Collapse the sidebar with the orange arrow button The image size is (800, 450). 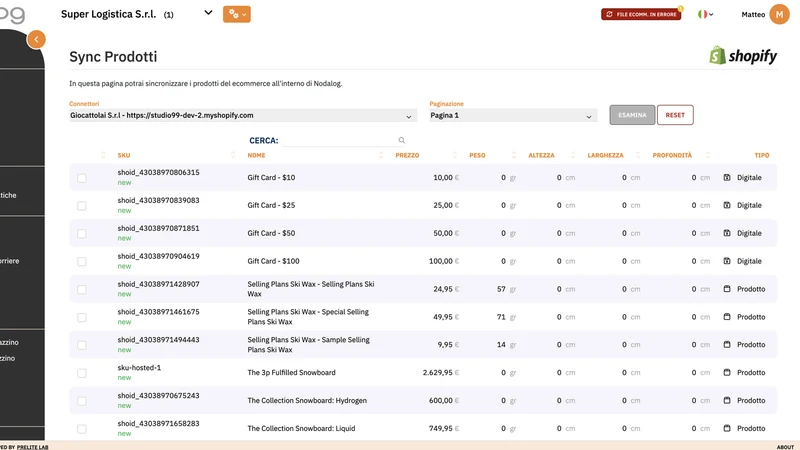point(36,39)
